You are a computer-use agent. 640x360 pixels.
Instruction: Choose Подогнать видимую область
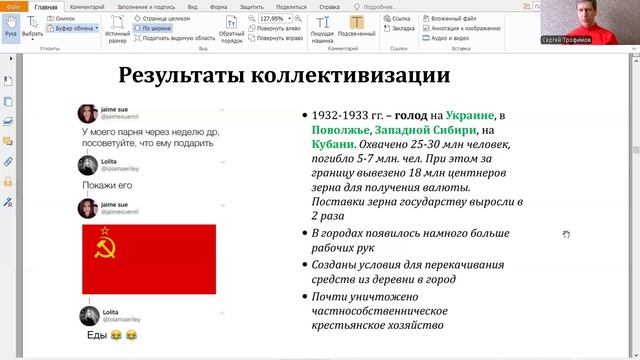point(175,38)
